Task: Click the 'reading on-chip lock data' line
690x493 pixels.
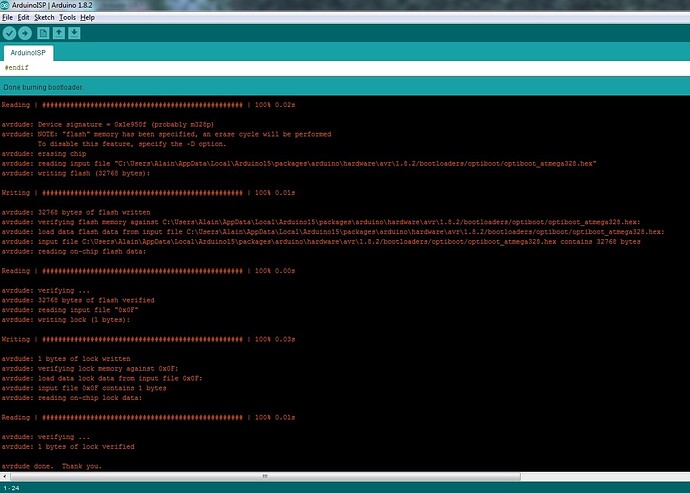Action: tap(72, 398)
